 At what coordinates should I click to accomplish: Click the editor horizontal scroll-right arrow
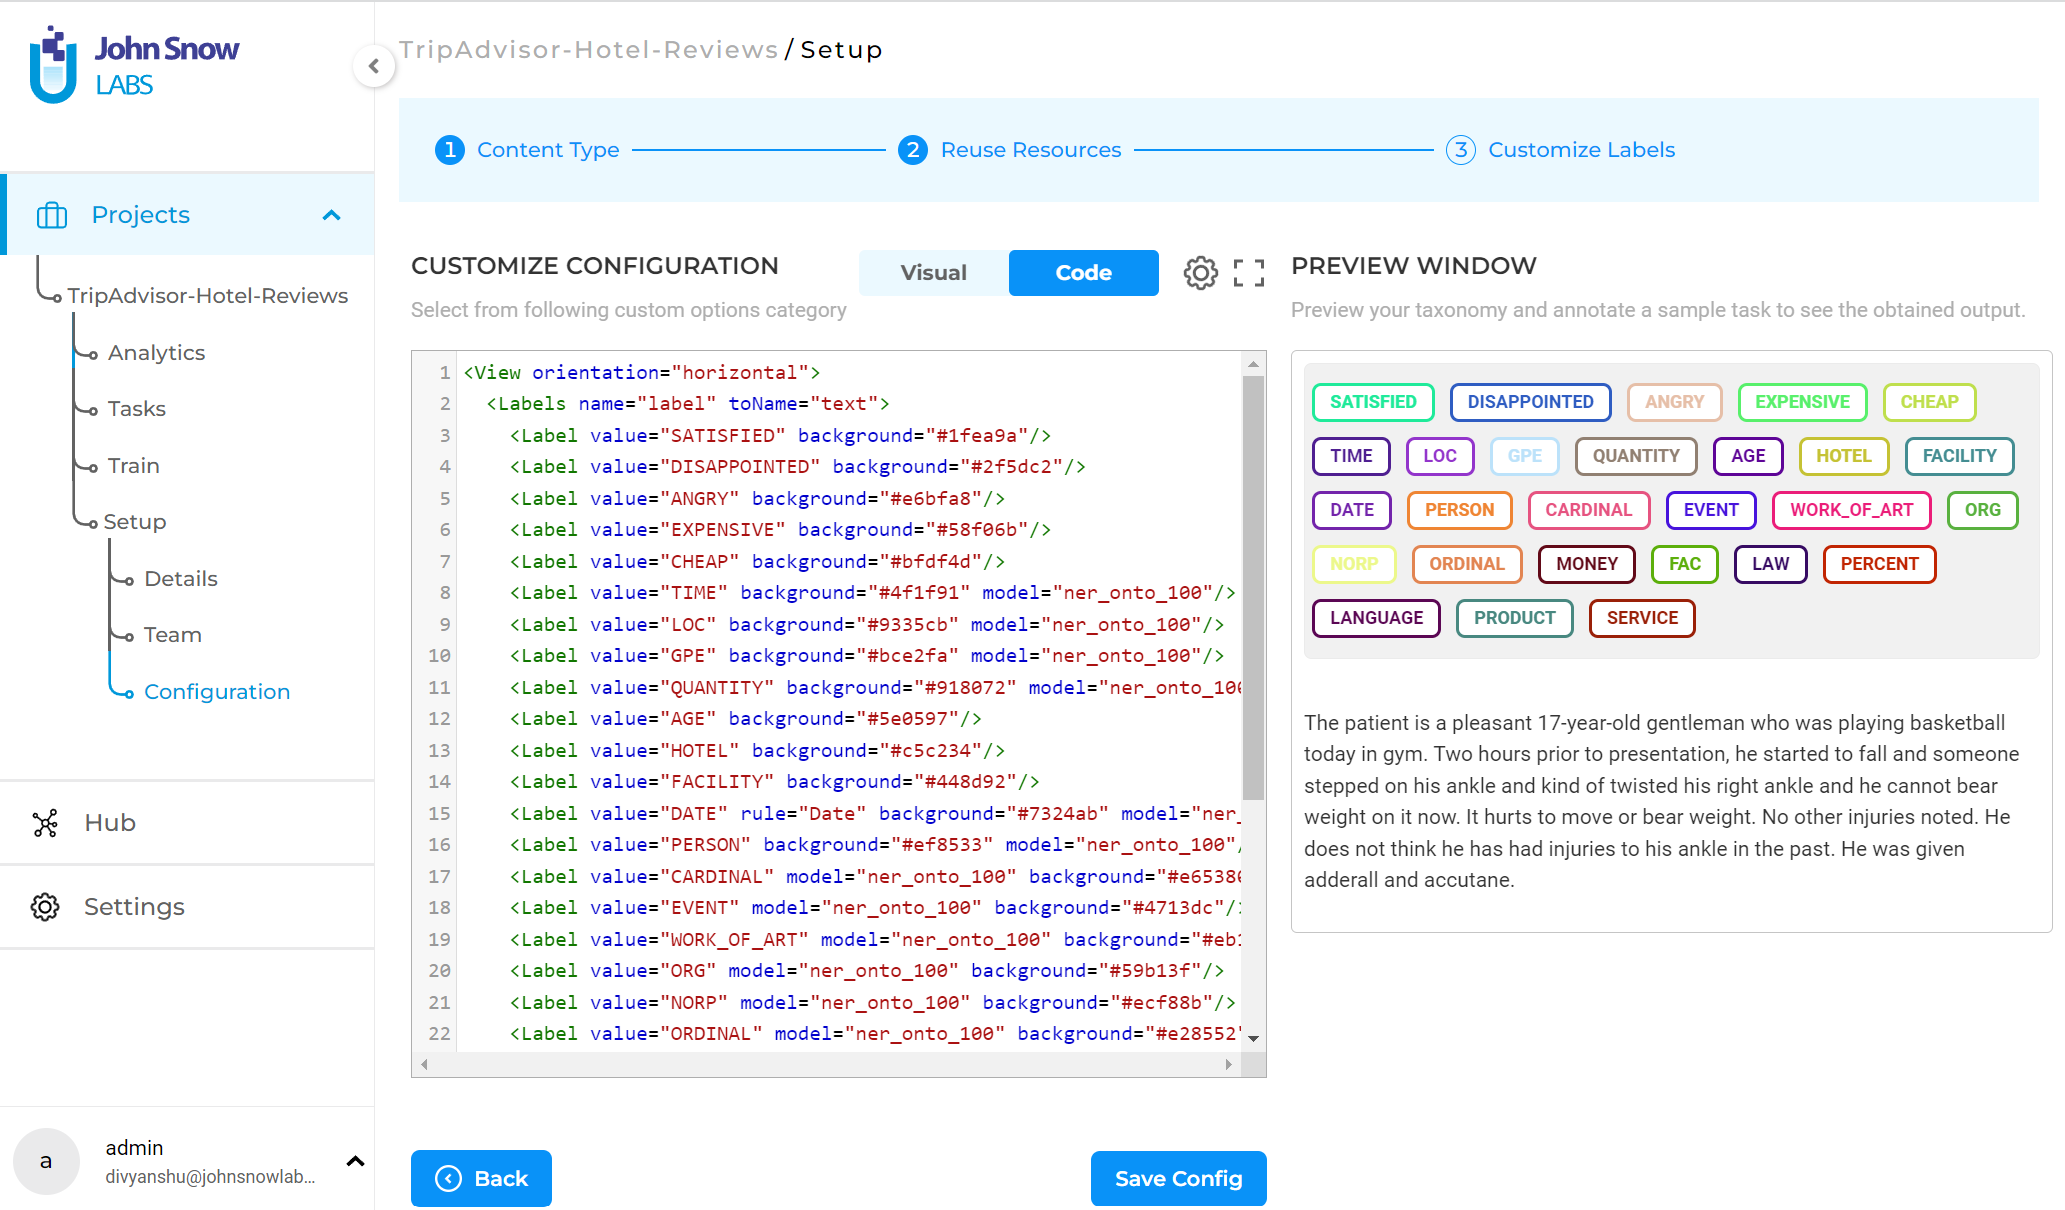pos(1229,1064)
